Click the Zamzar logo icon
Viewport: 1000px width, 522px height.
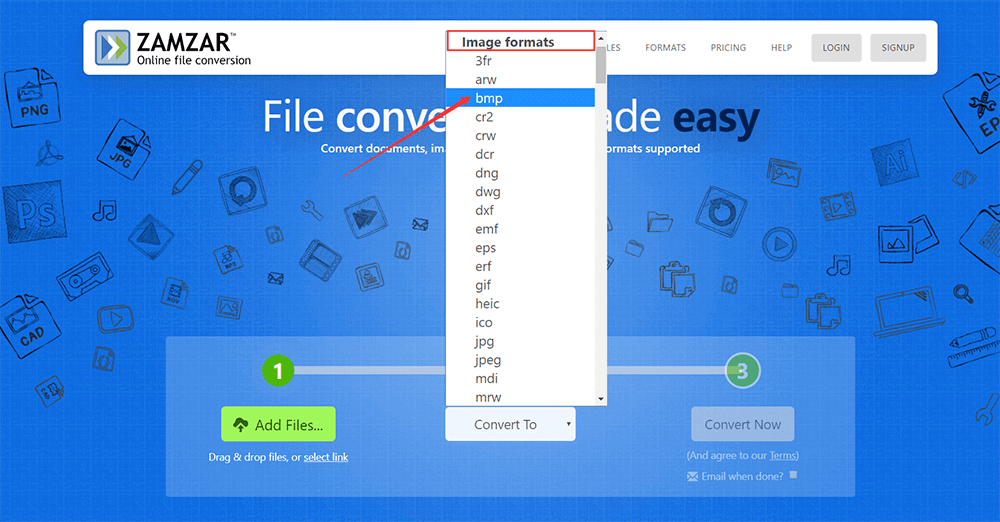[113, 48]
